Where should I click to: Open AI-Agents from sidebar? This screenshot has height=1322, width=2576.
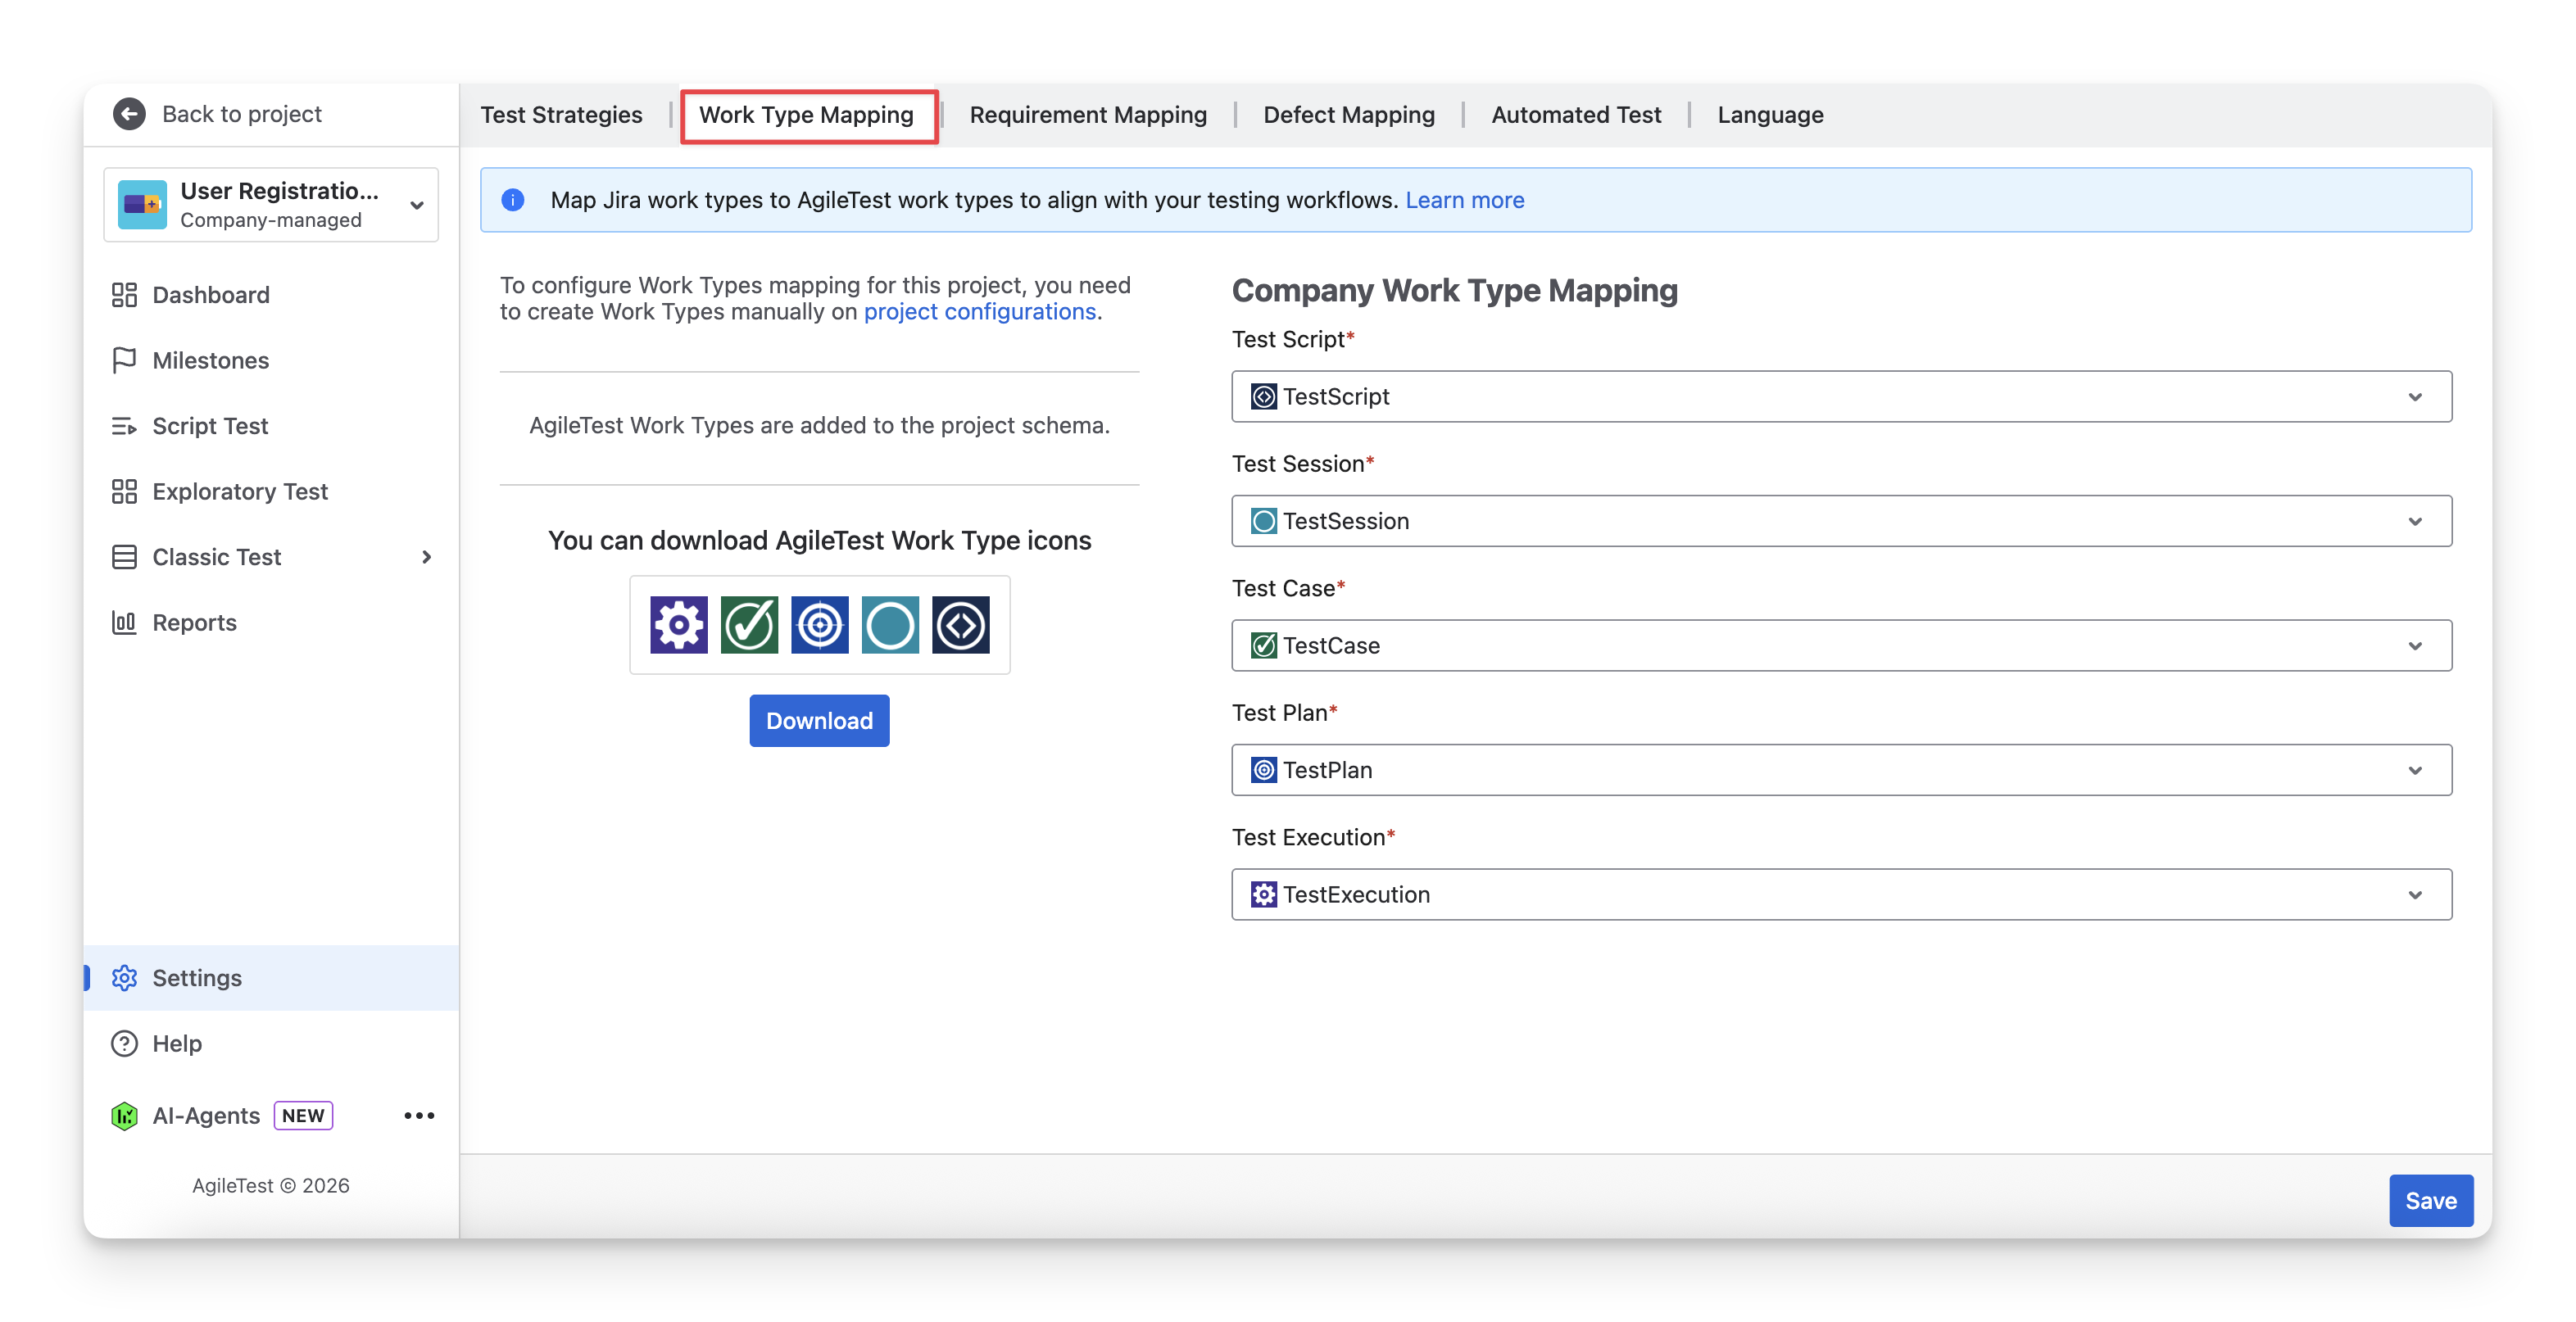pyautogui.click(x=206, y=1115)
